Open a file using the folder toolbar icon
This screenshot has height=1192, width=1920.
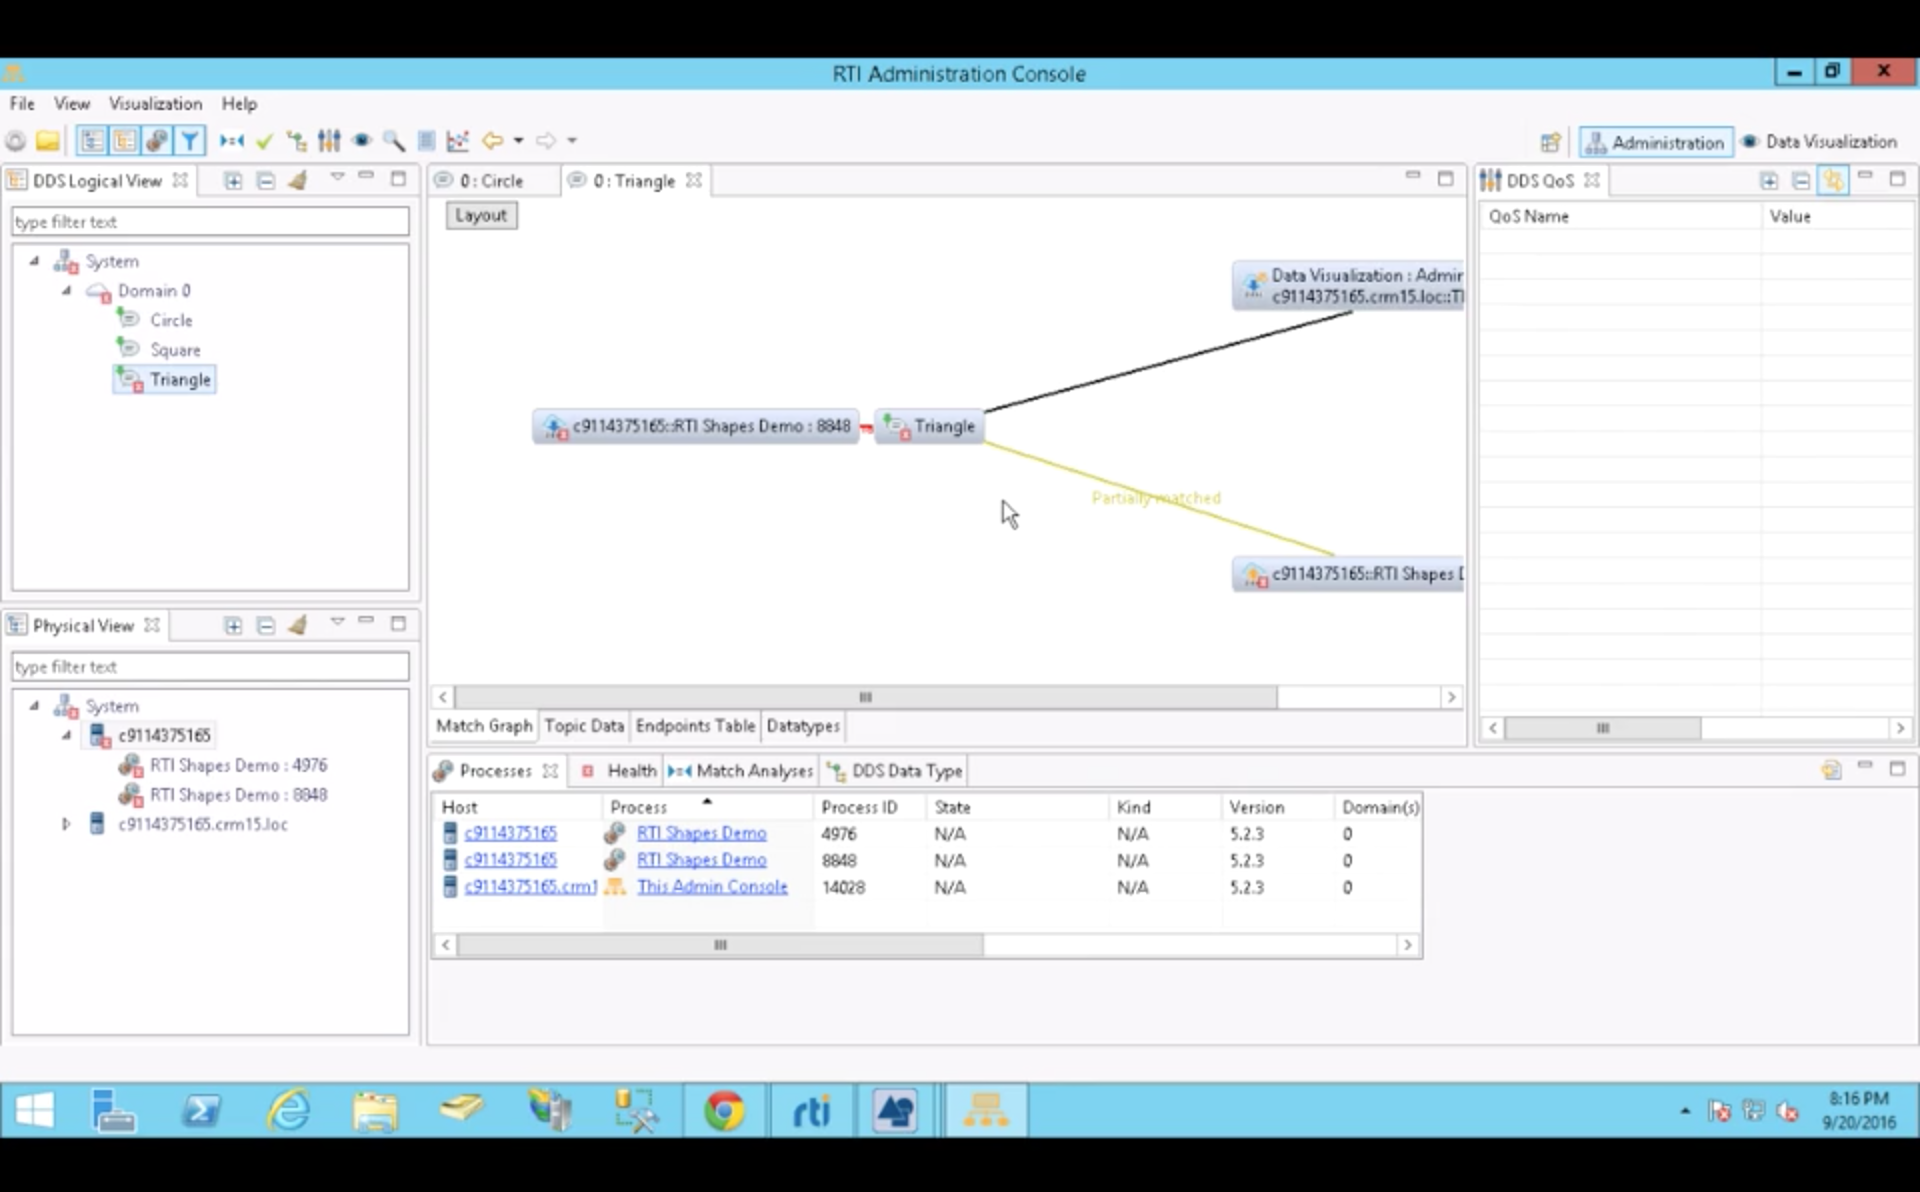pyautogui.click(x=48, y=140)
